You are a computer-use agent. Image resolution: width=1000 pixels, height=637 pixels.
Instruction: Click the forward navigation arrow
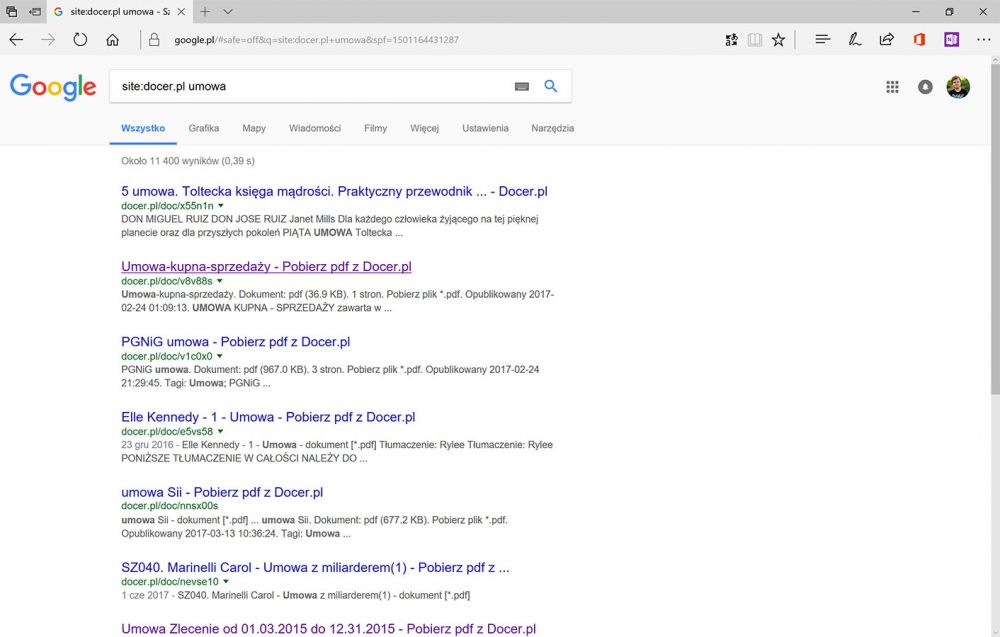48,40
